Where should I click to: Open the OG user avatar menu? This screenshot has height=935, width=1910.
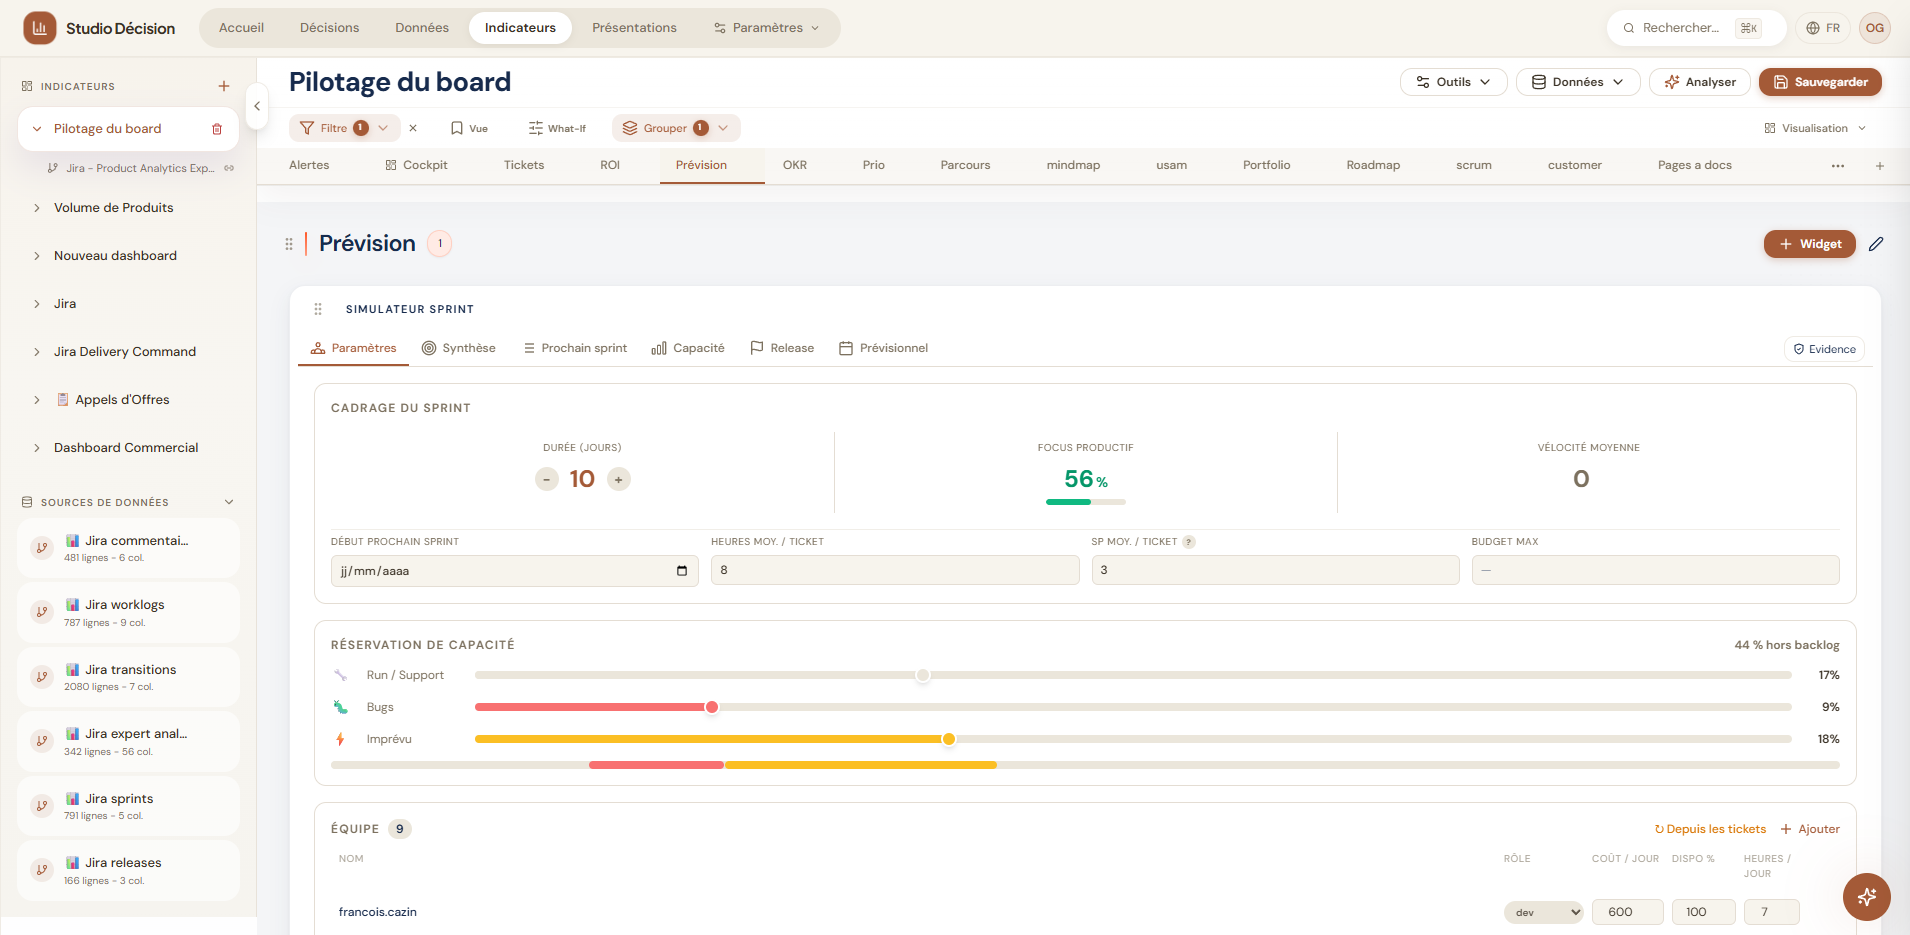(x=1875, y=28)
